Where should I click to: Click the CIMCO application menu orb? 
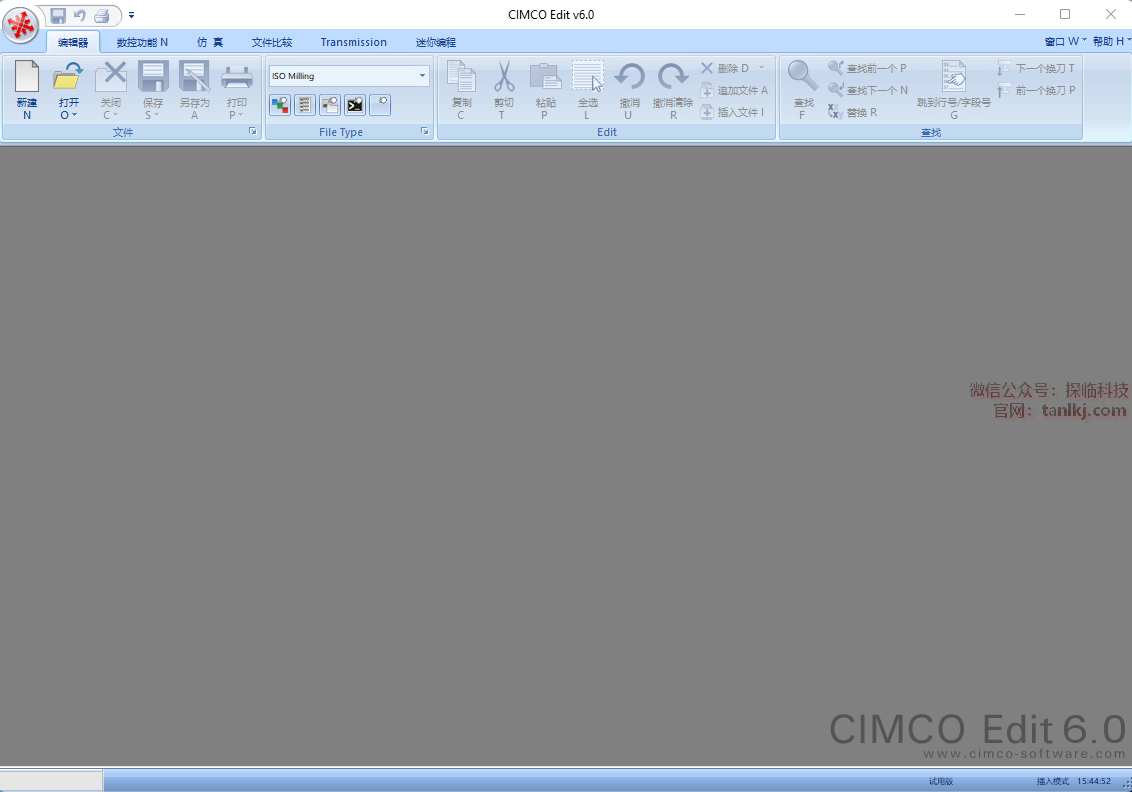pyautogui.click(x=21, y=23)
